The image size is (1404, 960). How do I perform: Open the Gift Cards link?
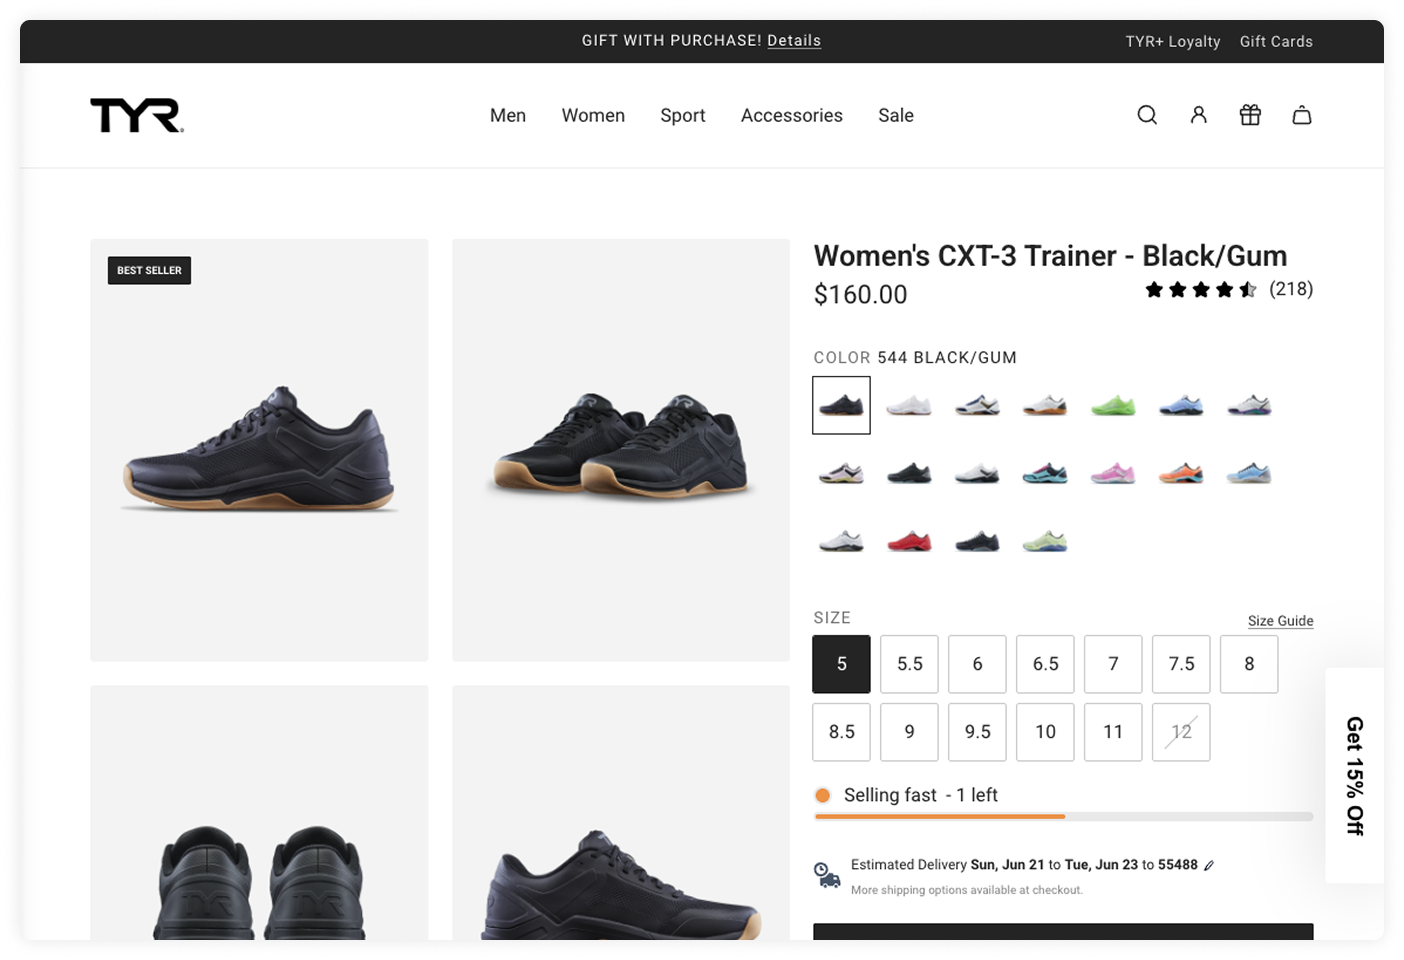click(1276, 41)
